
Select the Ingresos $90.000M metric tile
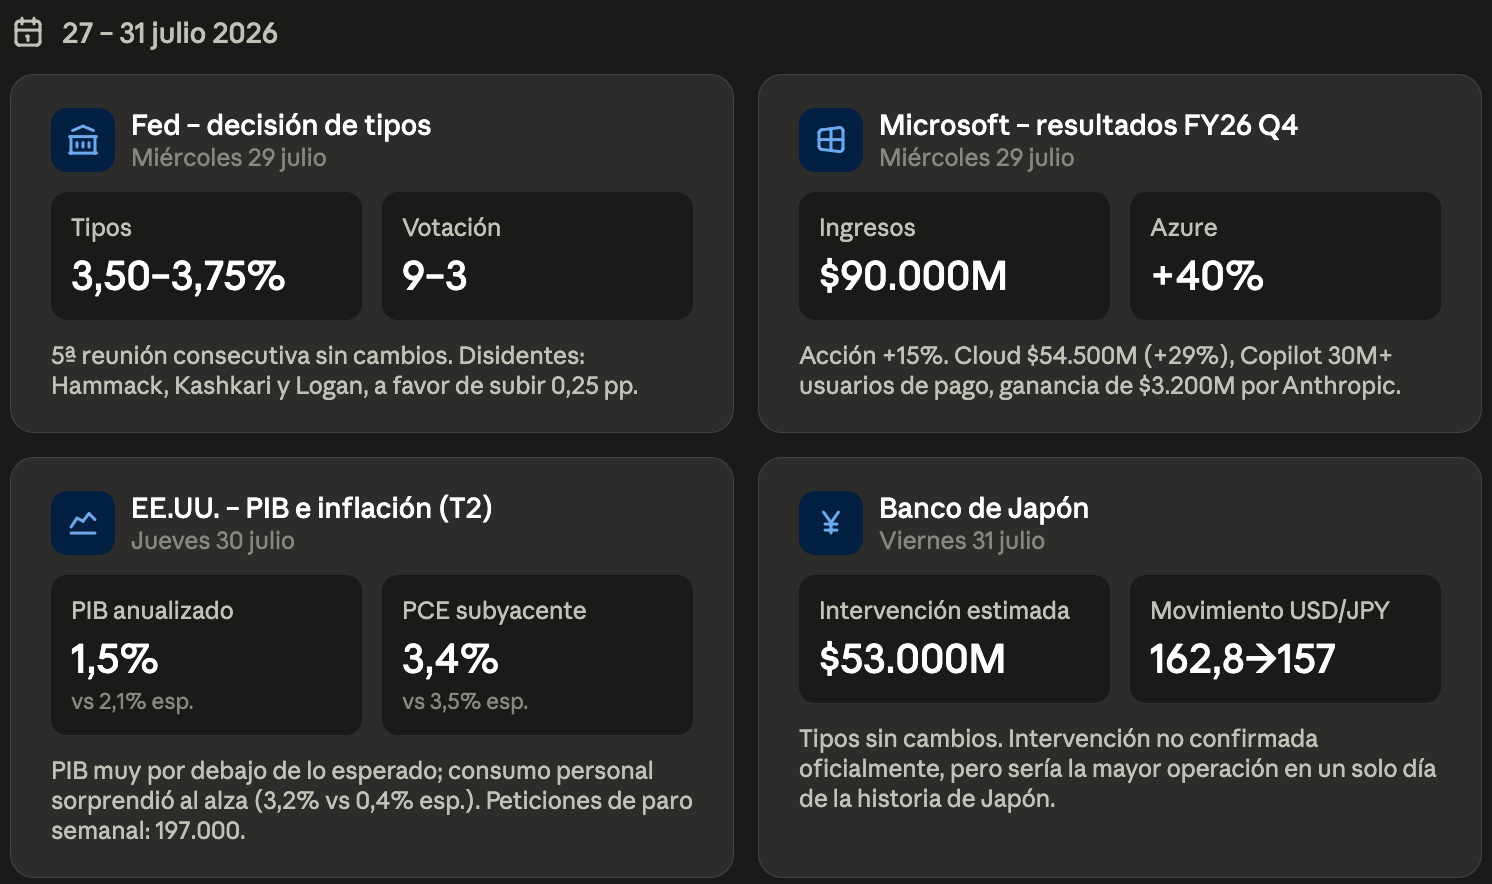coord(954,256)
